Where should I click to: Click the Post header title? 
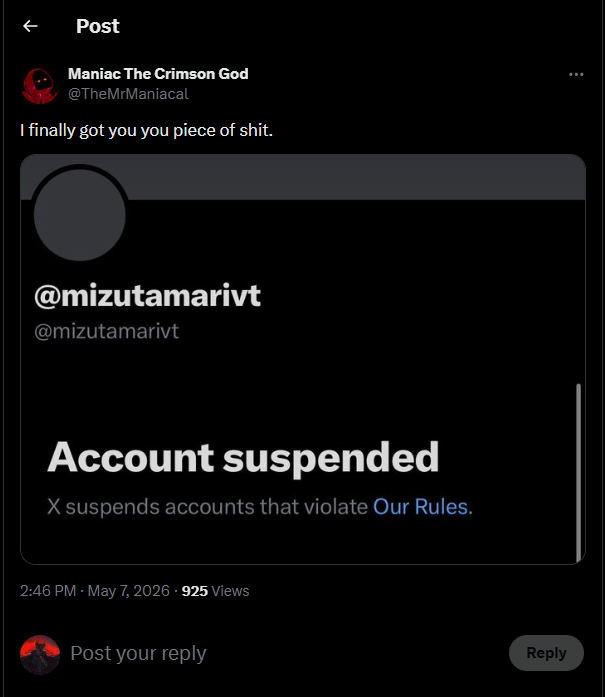97,26
